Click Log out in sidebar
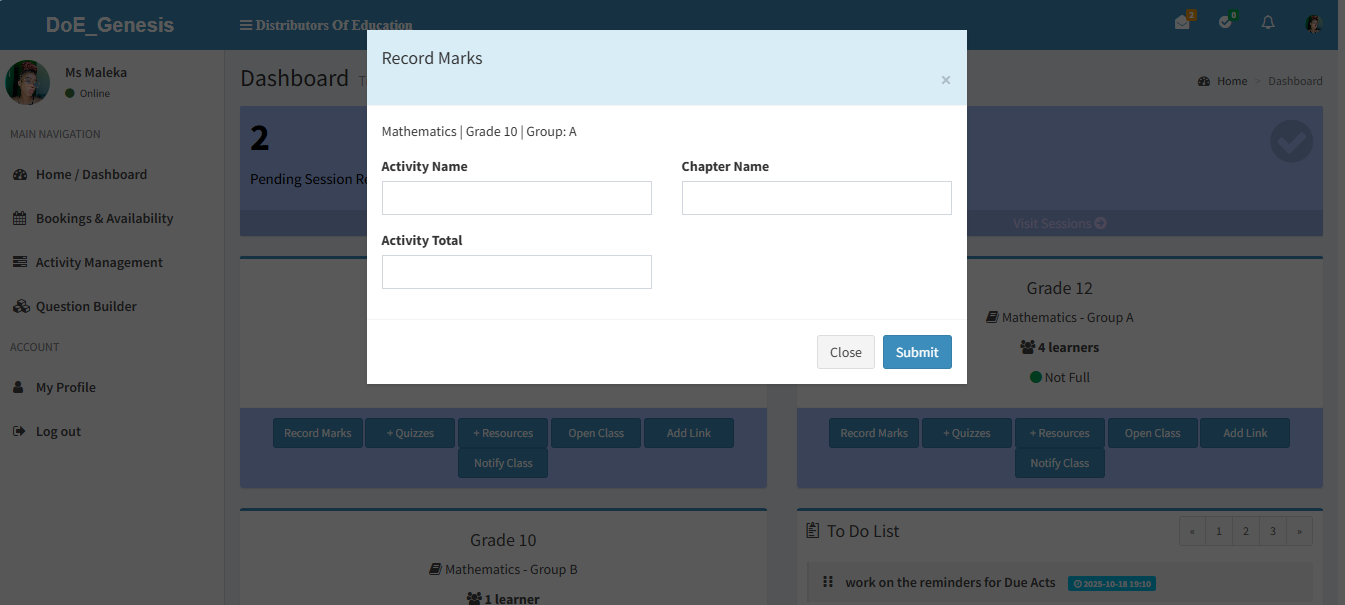 pos(58,431)
